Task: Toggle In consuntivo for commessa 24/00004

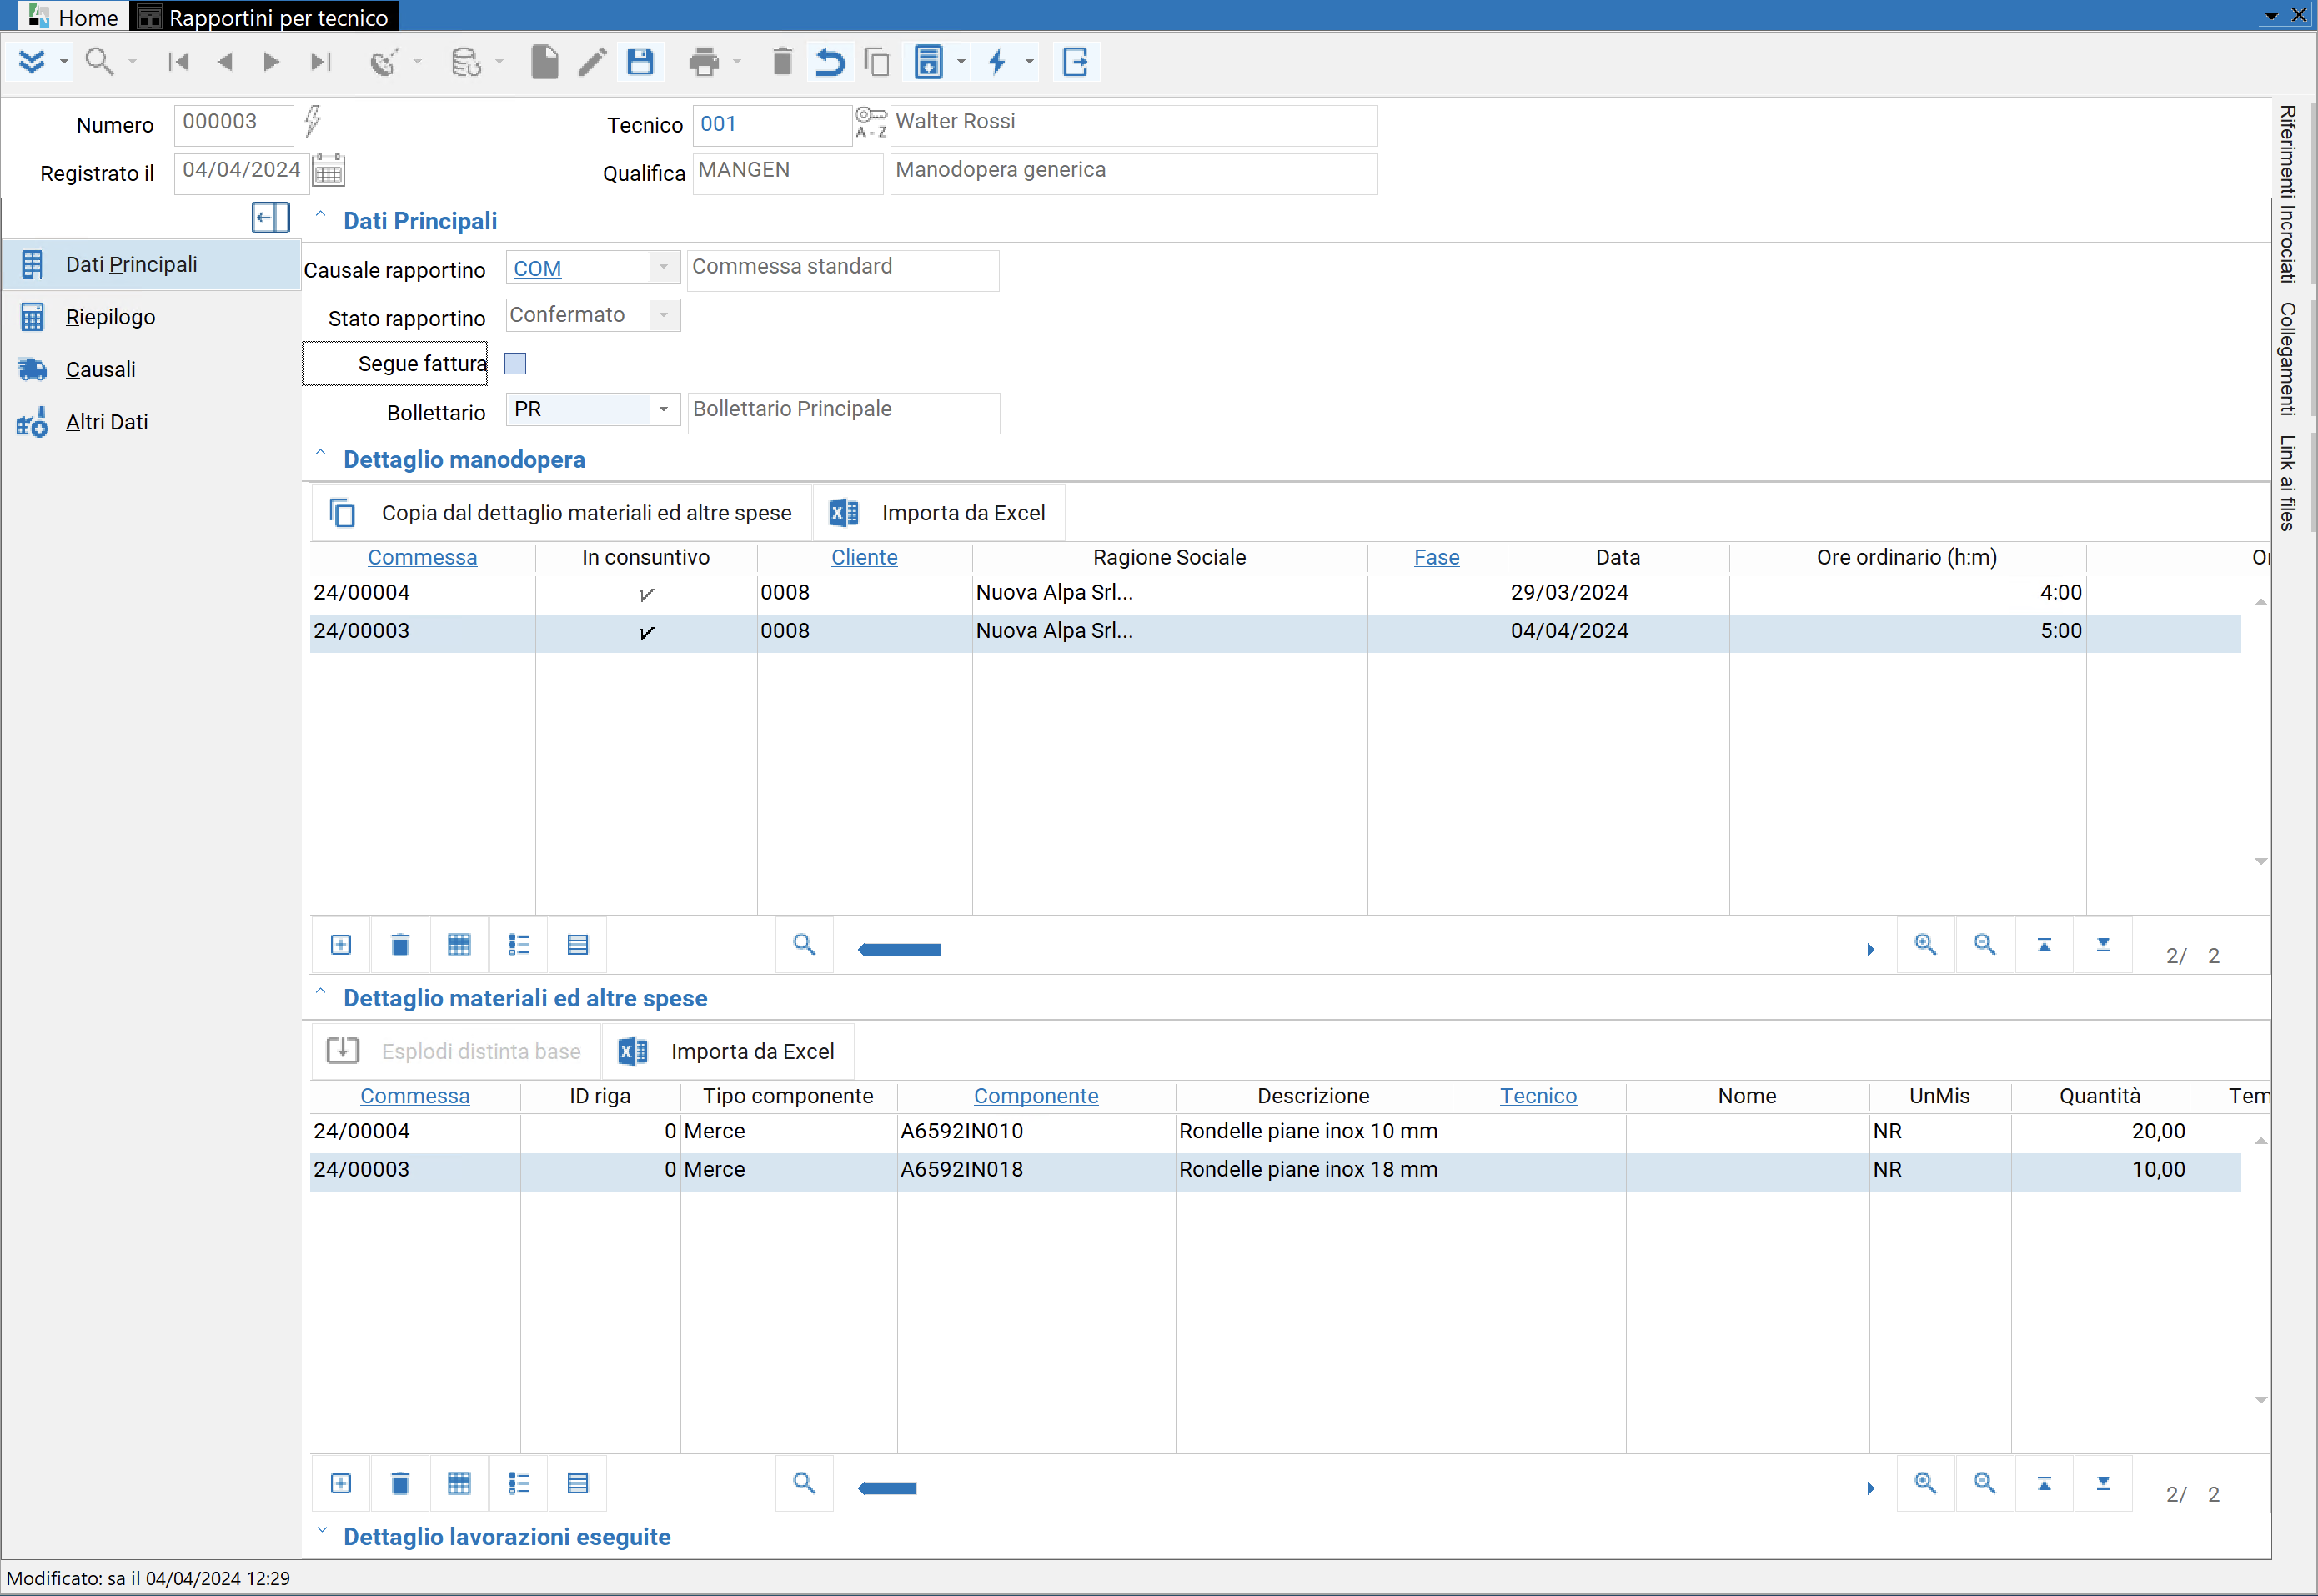Action: coord(646,594)
